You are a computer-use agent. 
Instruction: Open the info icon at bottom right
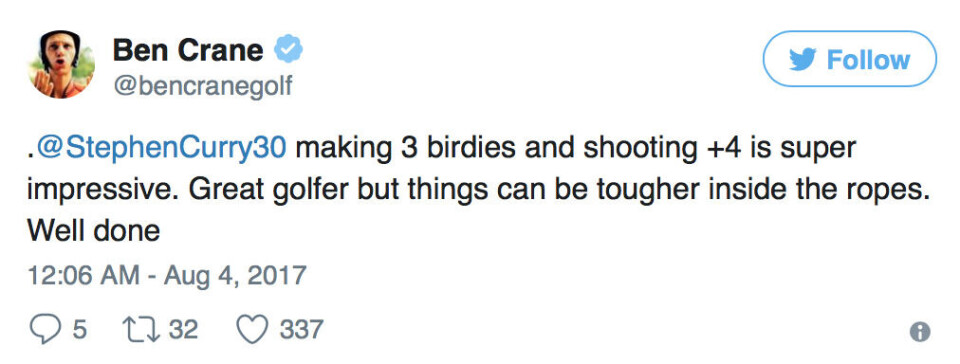click(x=920, y=332)
